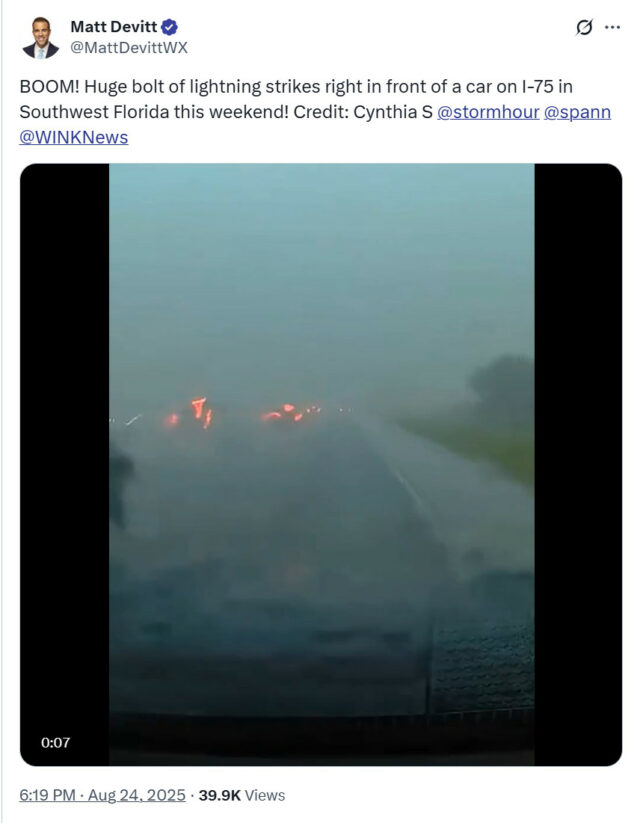Click the red tail lights in video
Image resolution: width=640 pixels, height=823 pixels.
[x=242, y=413]
